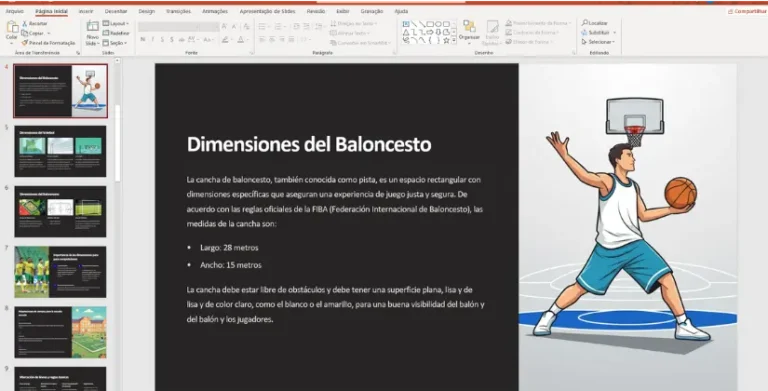This screenshot has height=391, width=768.
Task: Select the oval shape in gallery
Action: [438, 24]
